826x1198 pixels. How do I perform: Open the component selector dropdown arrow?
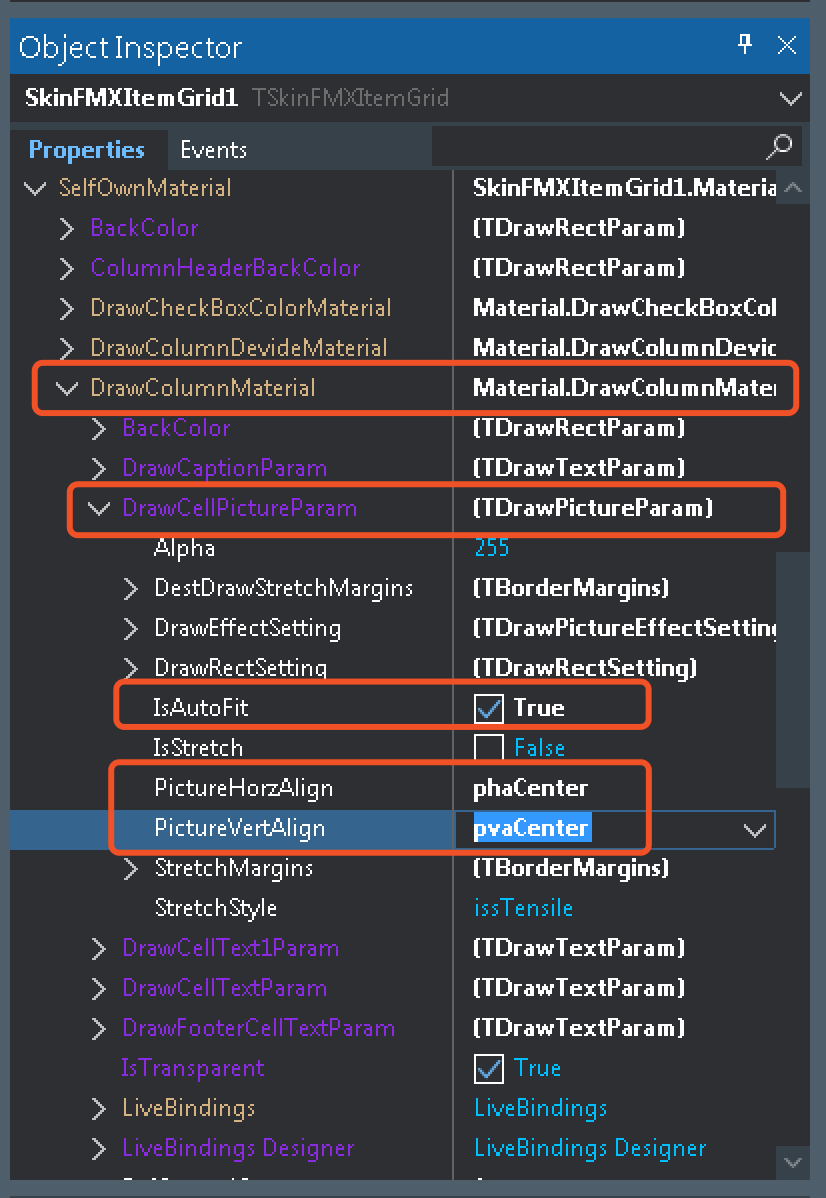(x=790, y=98)
